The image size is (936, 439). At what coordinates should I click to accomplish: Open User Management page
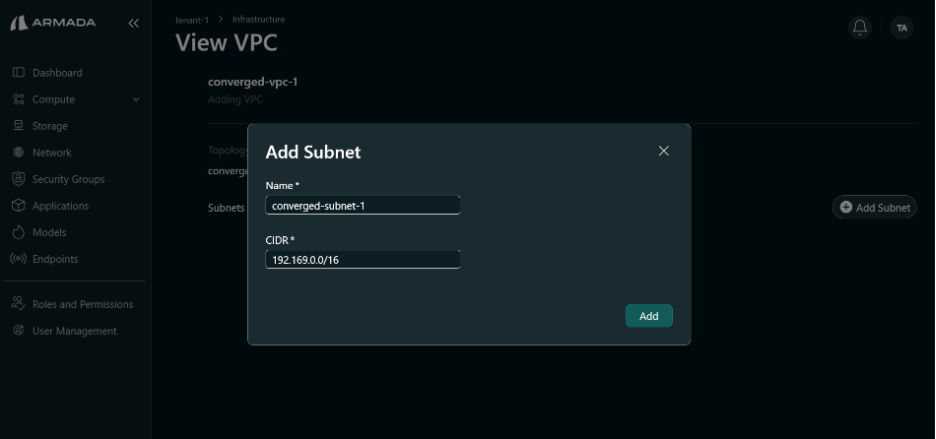pos(75,331)
